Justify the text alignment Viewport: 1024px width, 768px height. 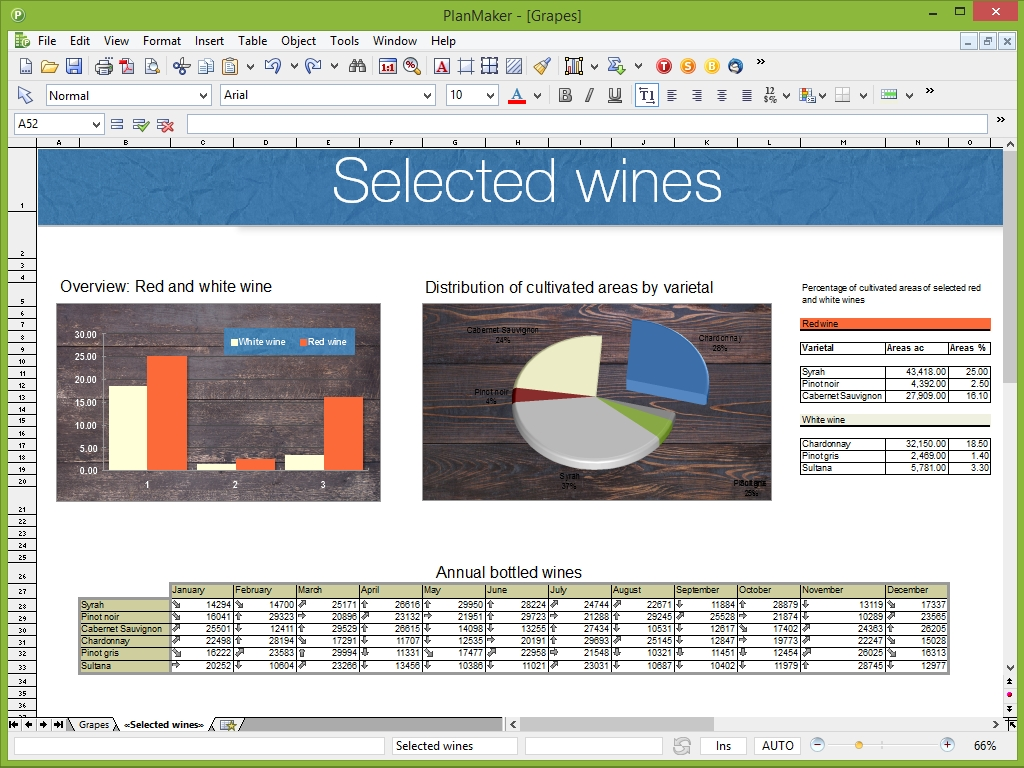[746, 95]
